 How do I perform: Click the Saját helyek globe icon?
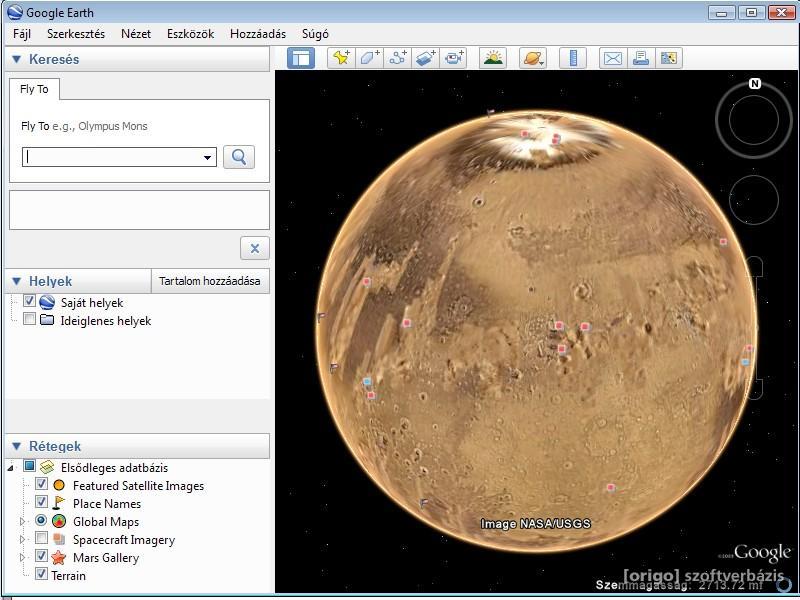point(47,302)
